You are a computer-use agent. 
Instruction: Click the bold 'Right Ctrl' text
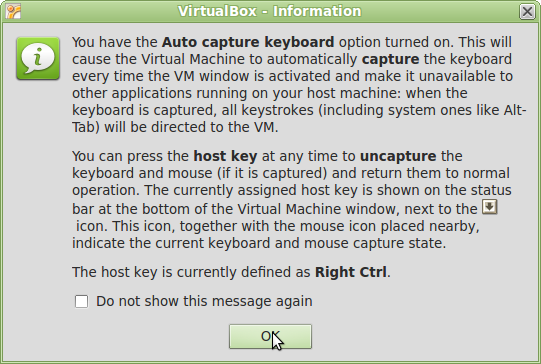(x=351, y=272)
